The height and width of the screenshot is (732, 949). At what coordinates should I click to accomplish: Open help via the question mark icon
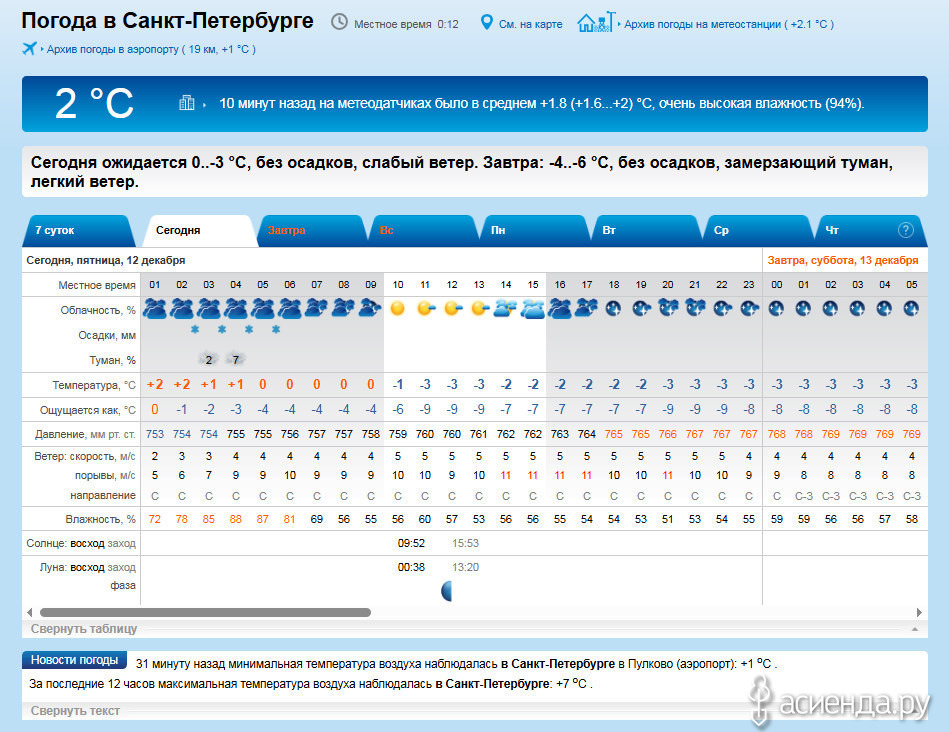tap(906, 230)
